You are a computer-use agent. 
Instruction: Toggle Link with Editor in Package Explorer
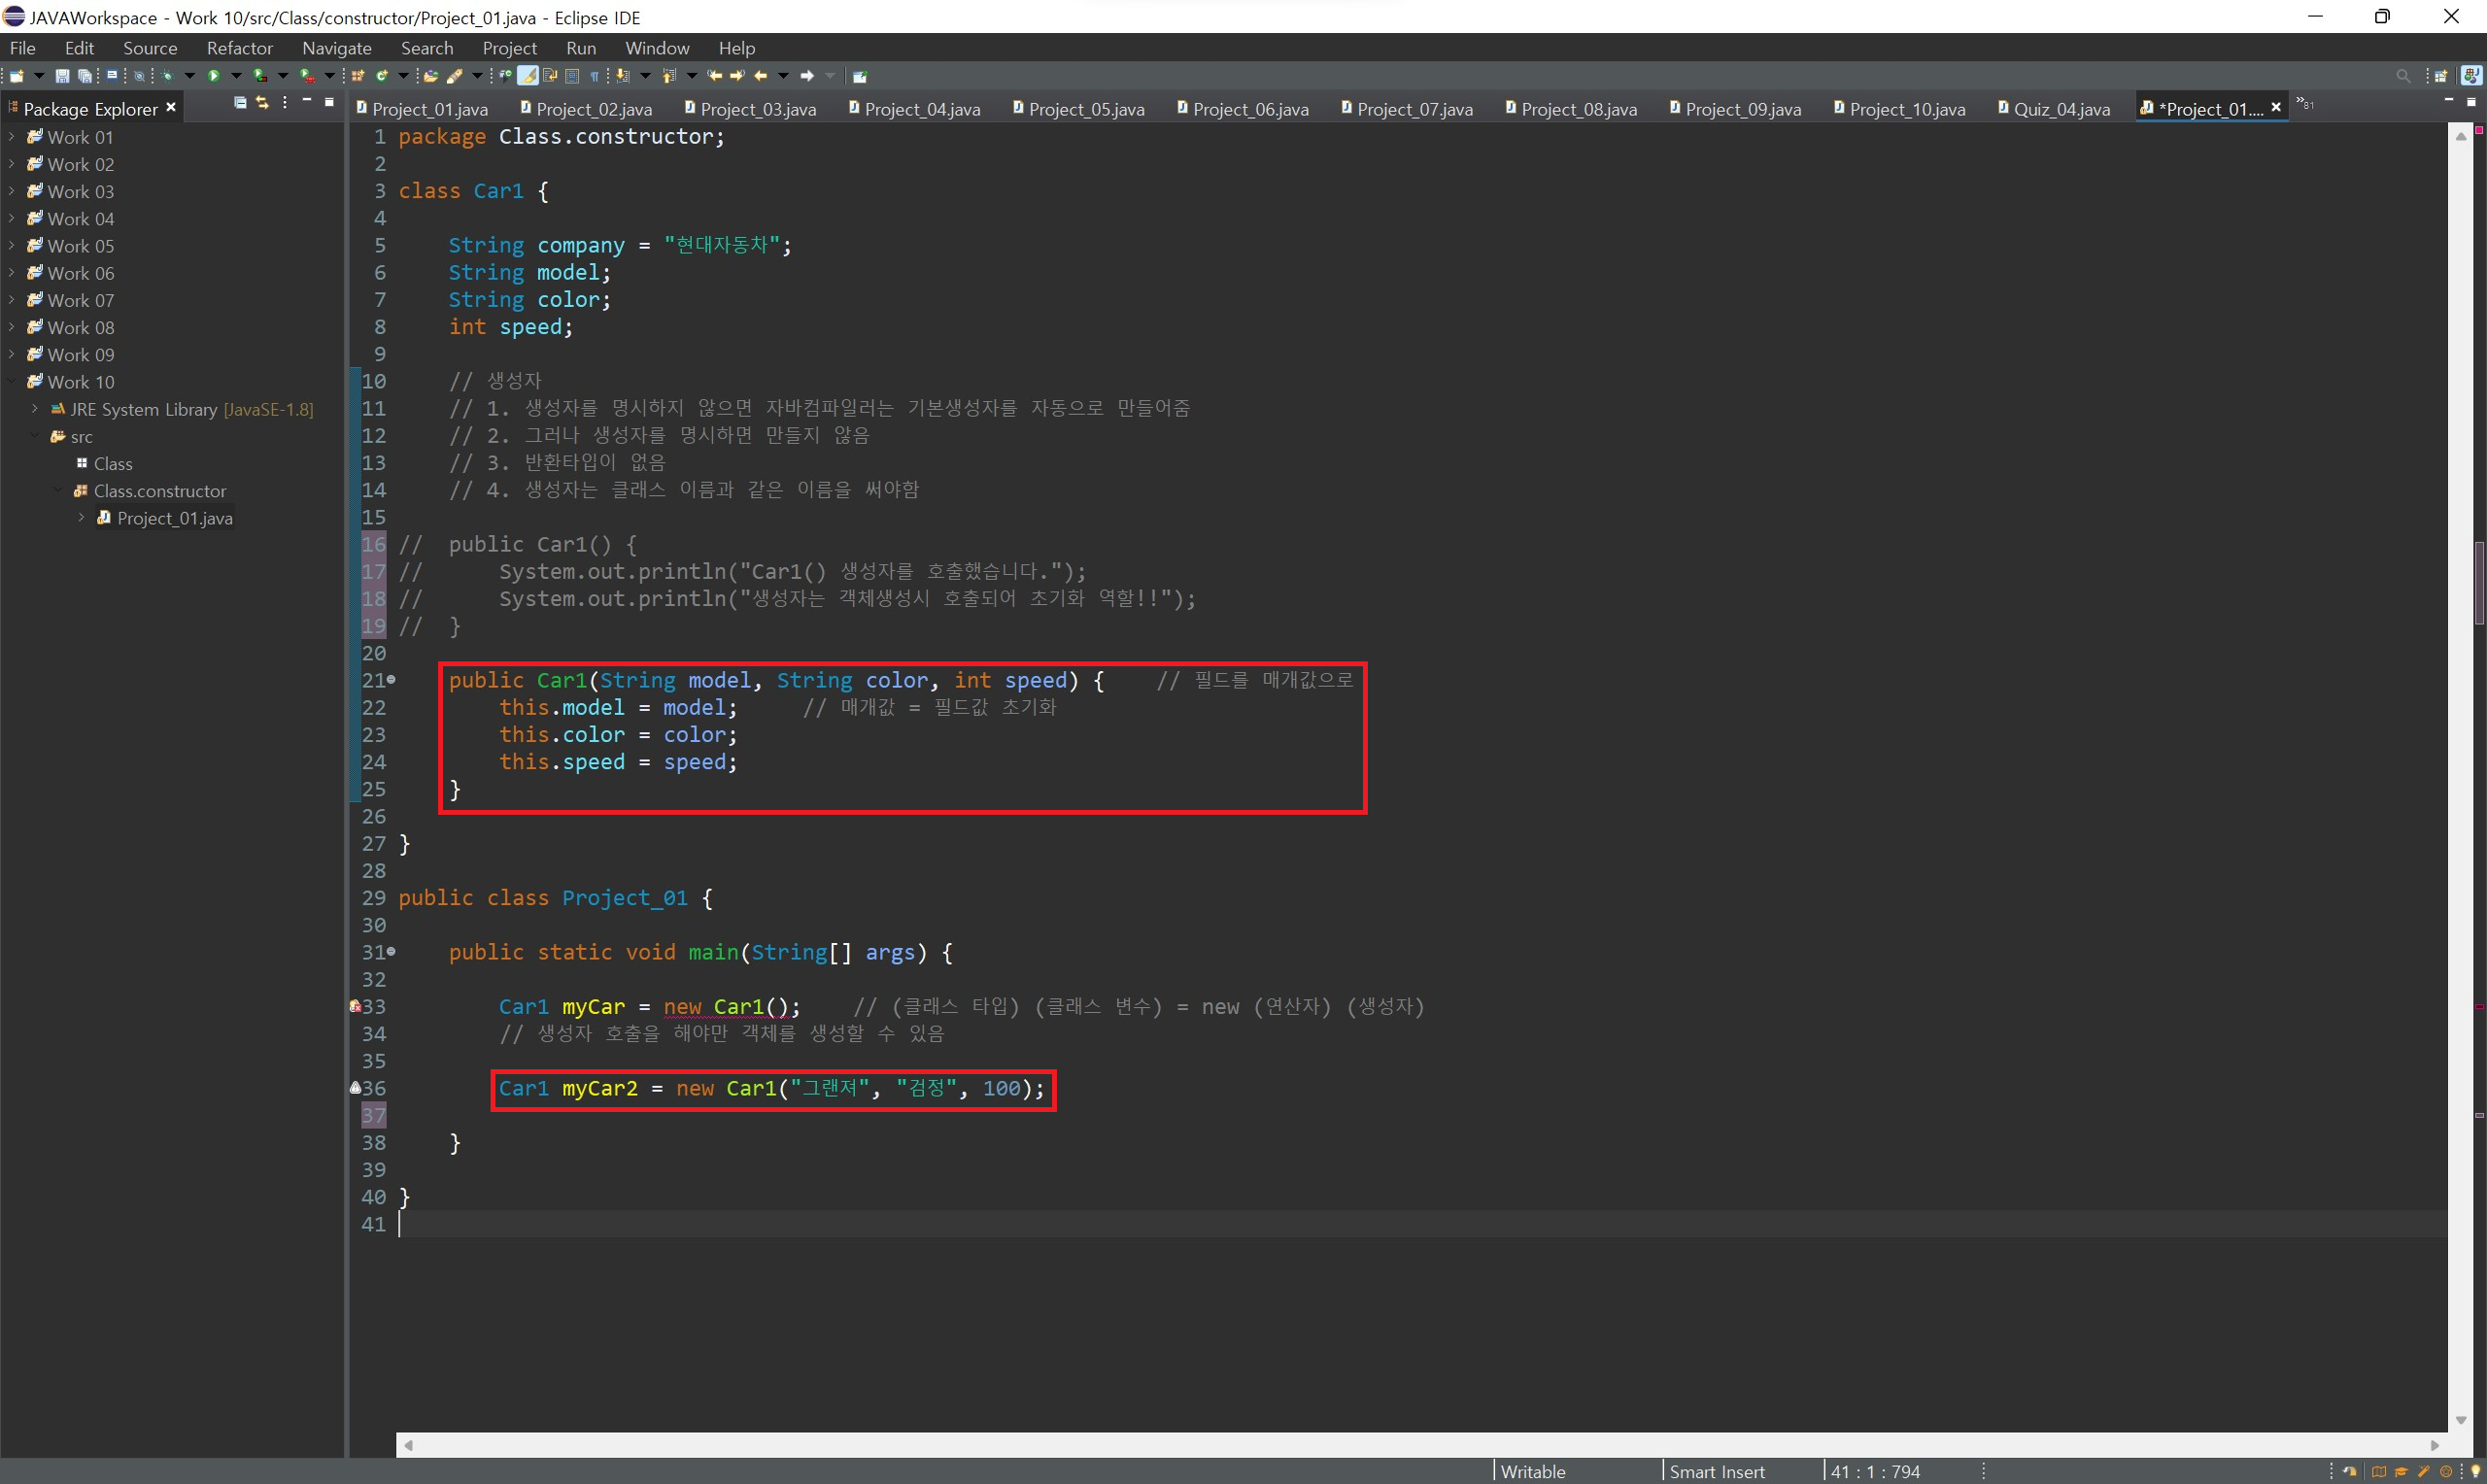point(262,103)
